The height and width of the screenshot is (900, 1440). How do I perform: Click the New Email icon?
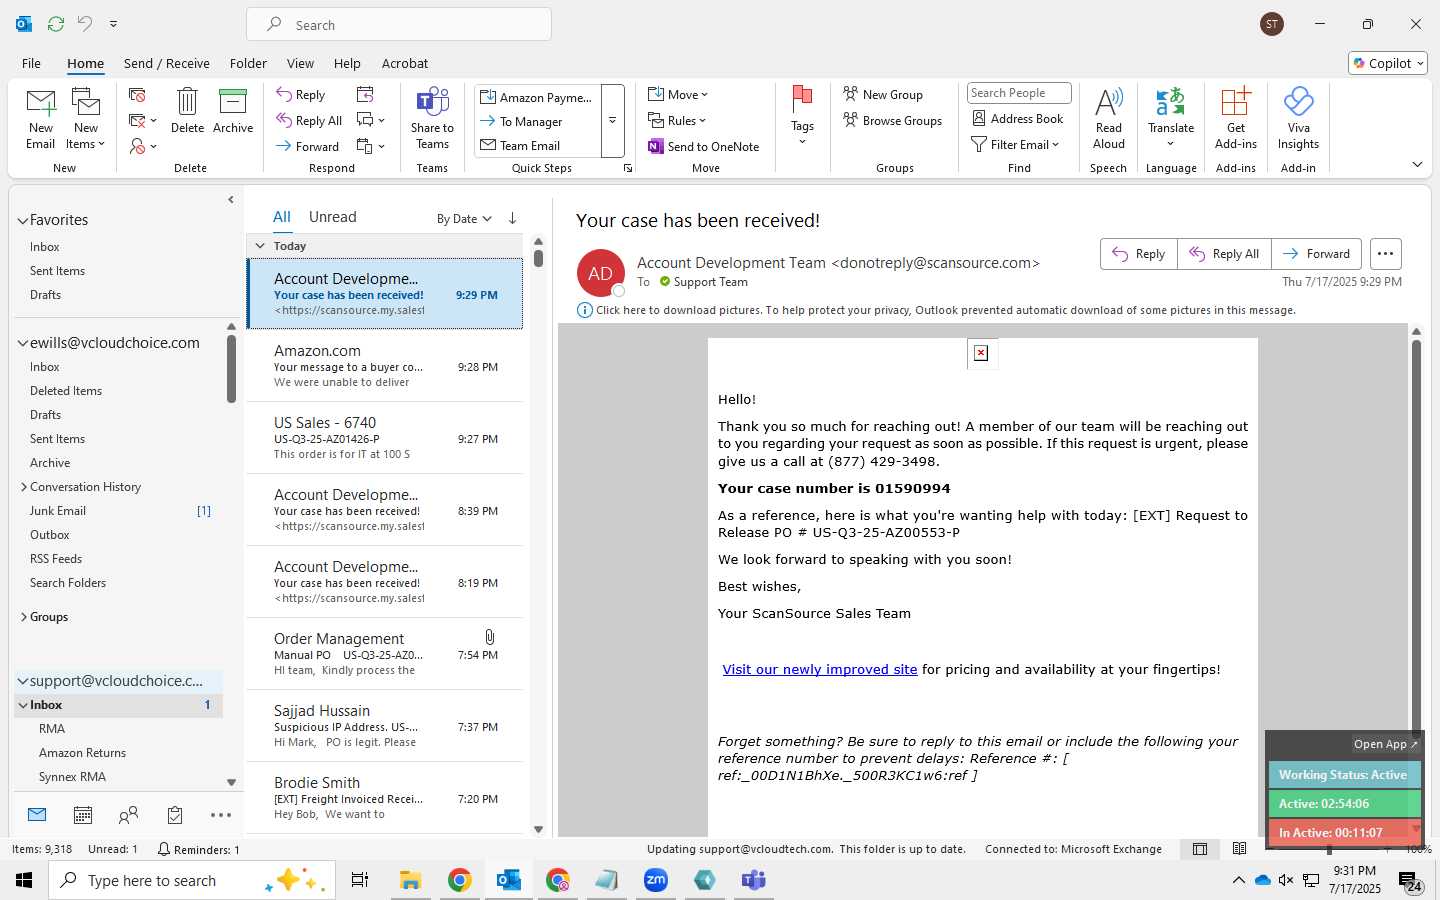coord(41,118)
